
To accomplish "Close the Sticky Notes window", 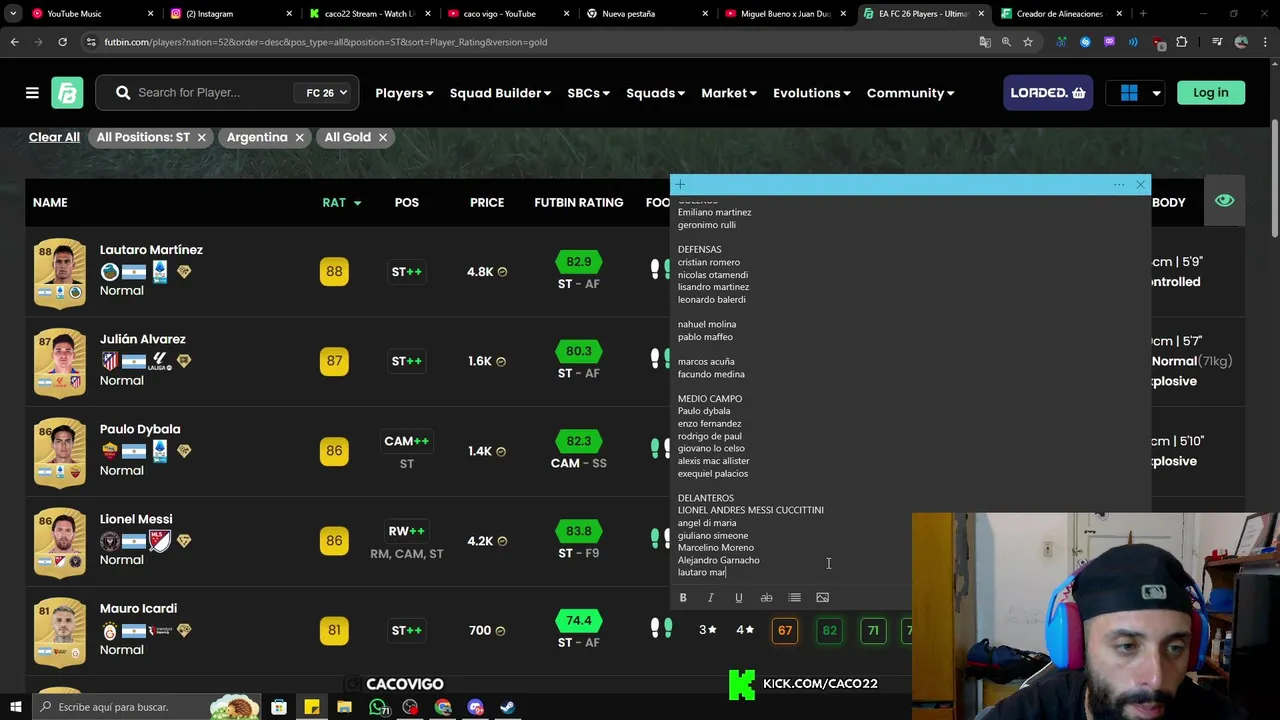I will coord(1140,185).
